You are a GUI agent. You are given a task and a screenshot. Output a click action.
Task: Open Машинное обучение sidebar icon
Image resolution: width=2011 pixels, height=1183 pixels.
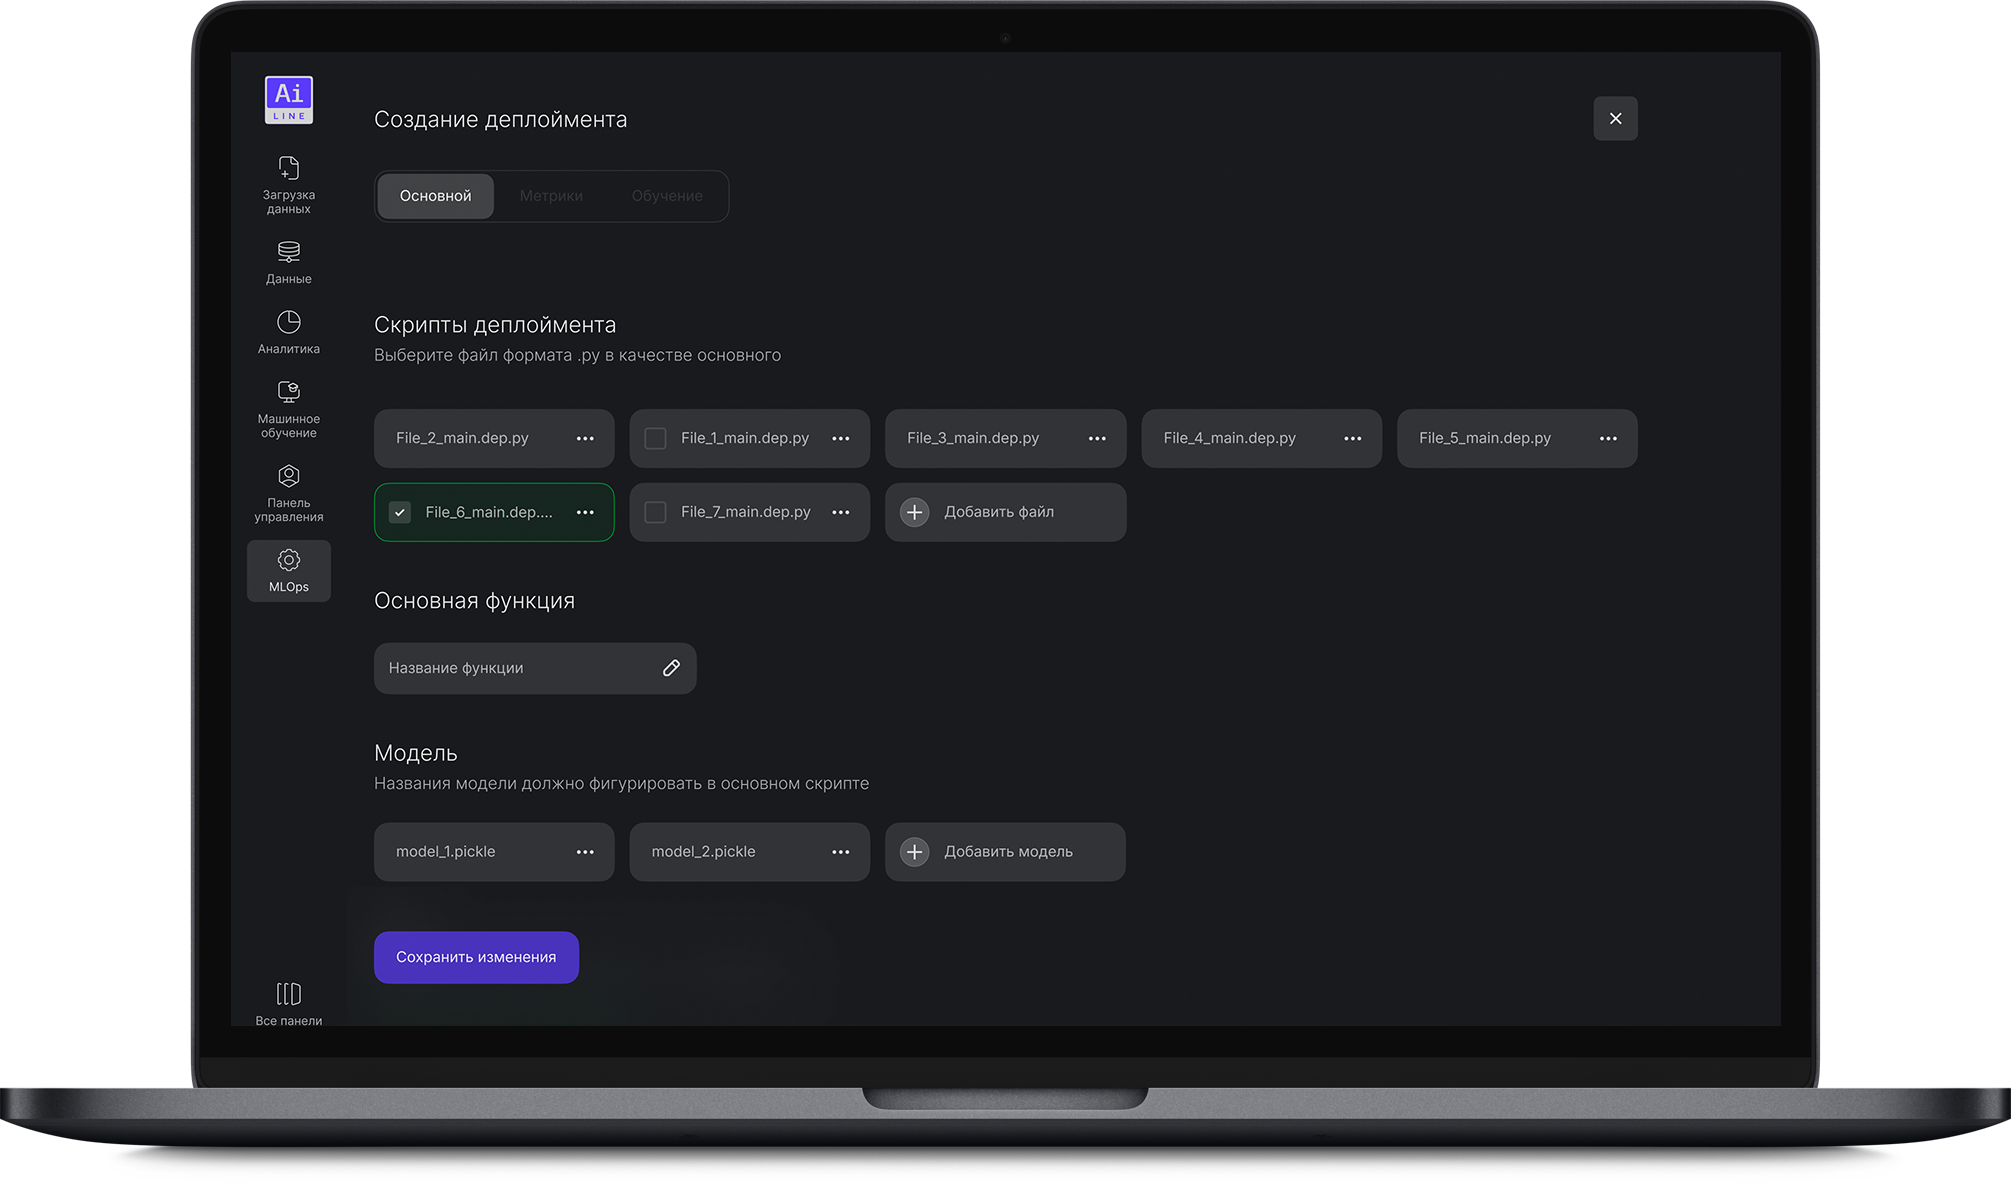[288, 392]
